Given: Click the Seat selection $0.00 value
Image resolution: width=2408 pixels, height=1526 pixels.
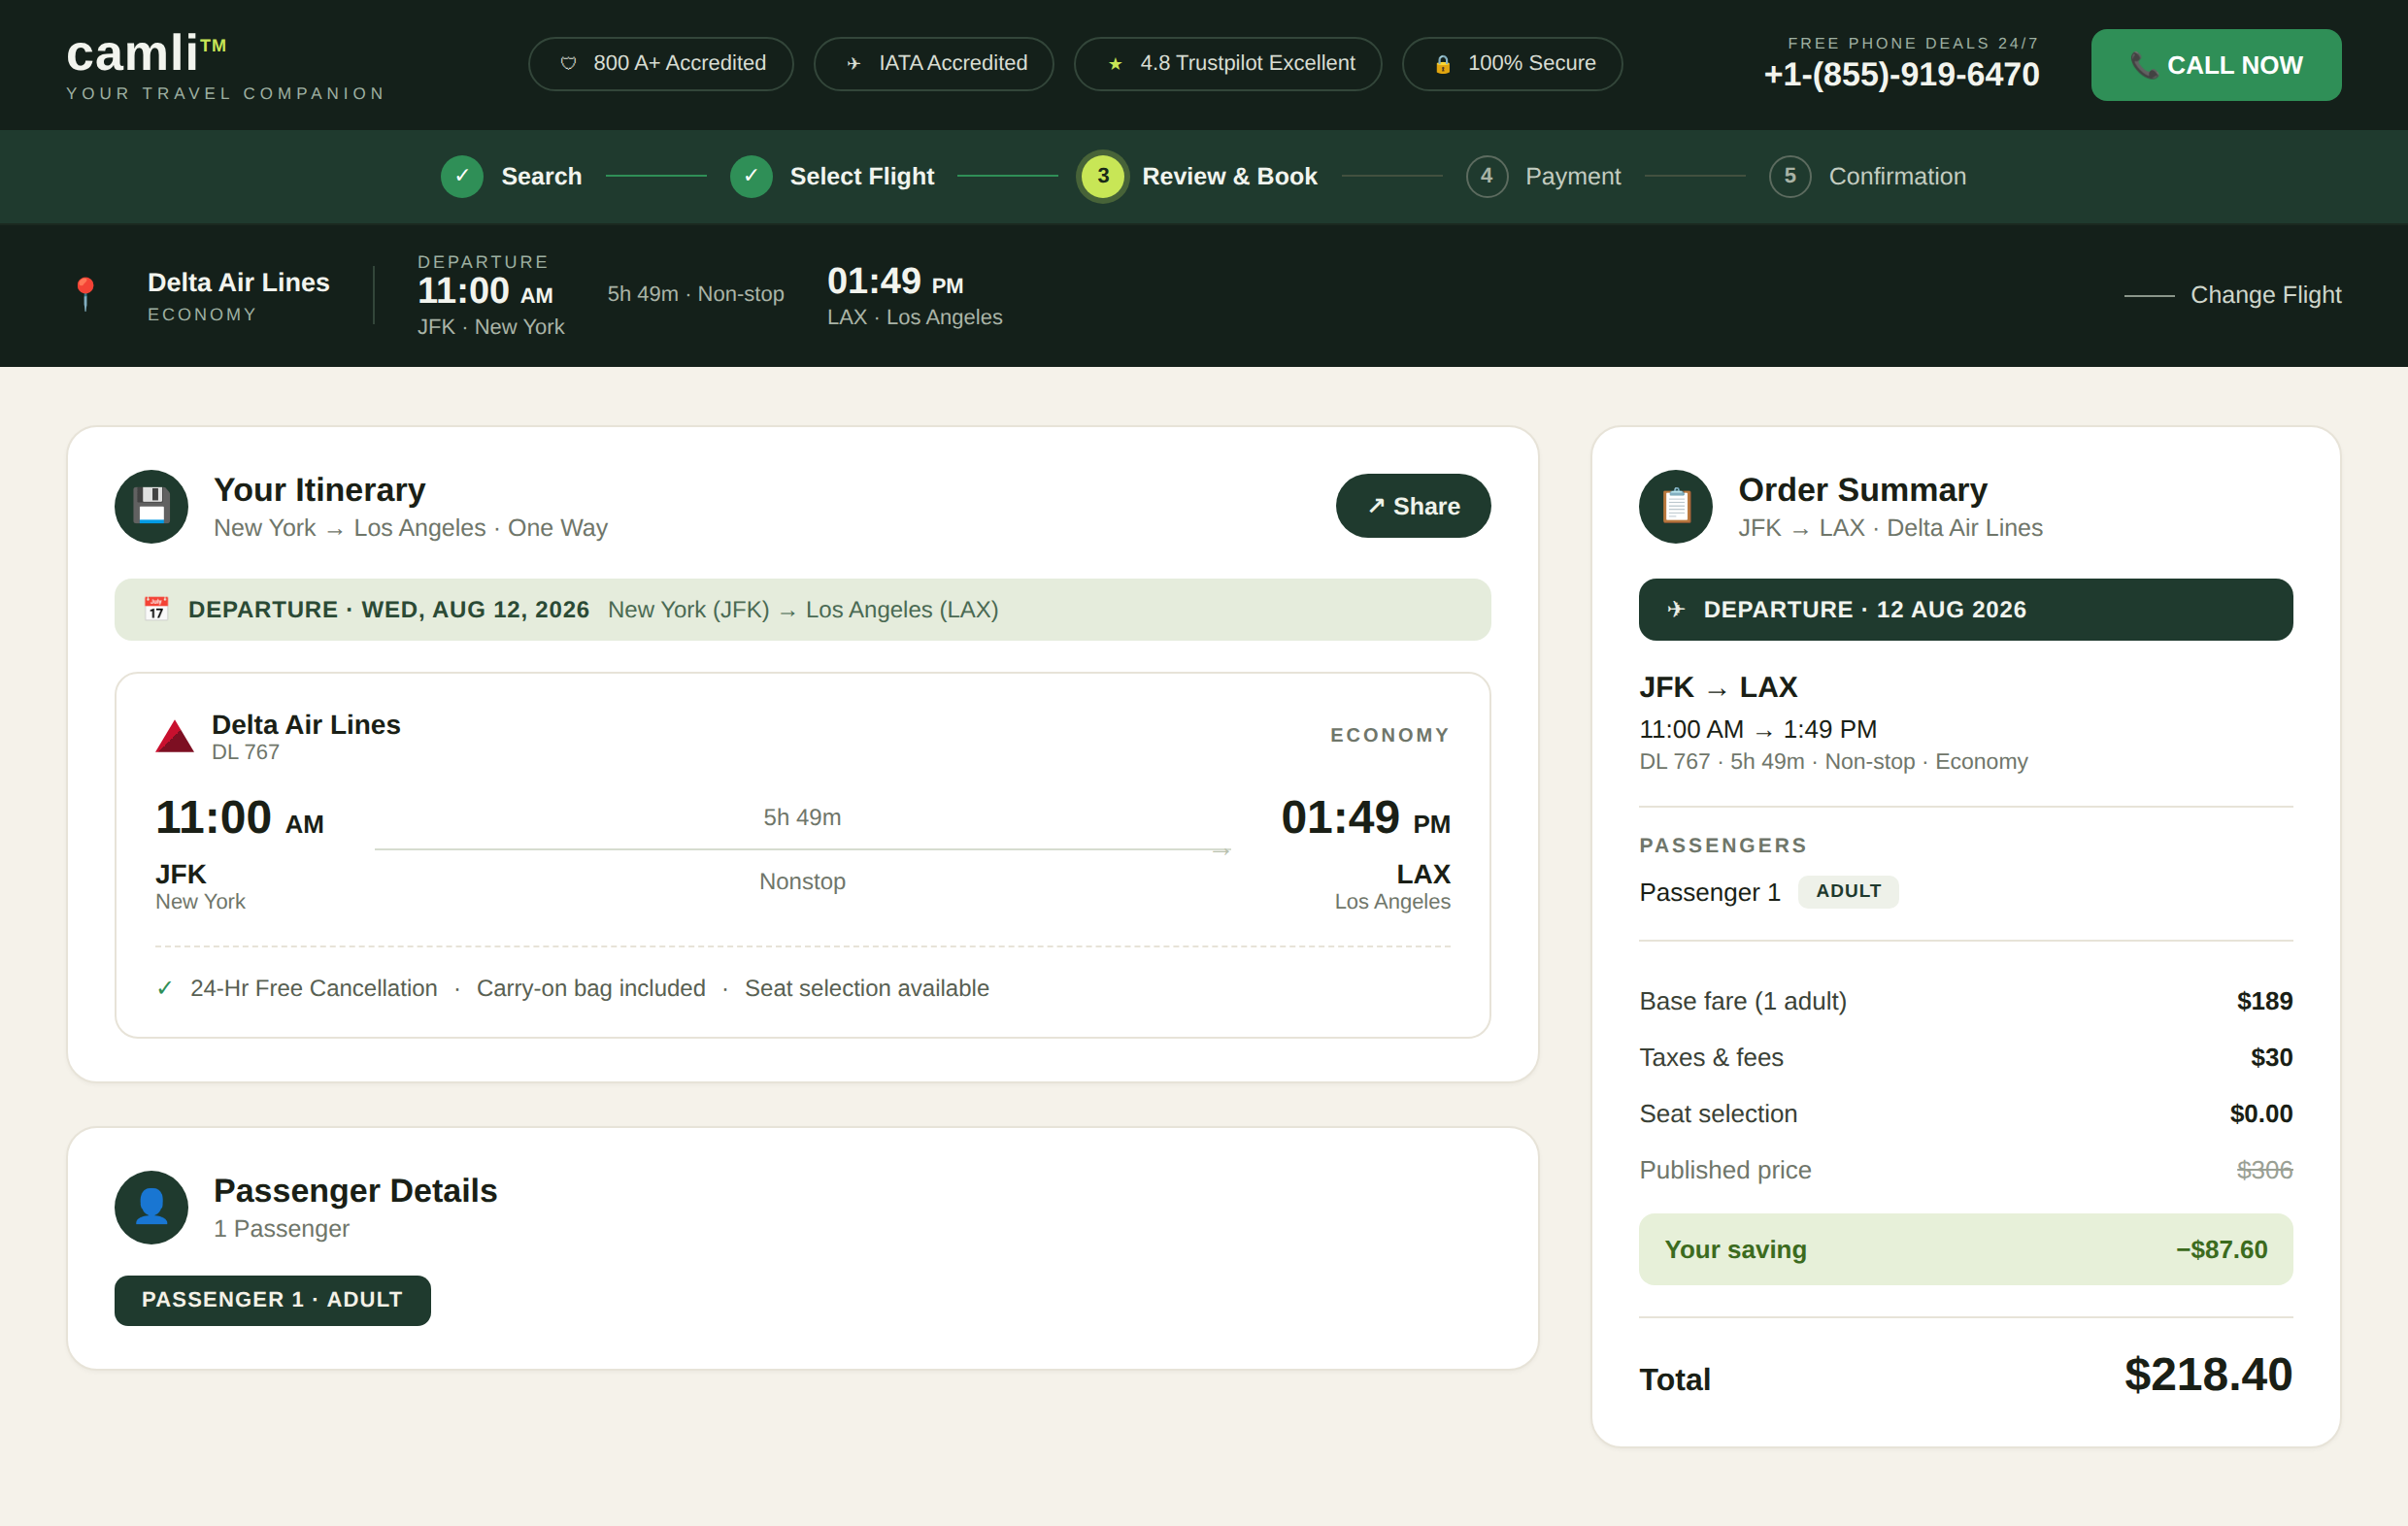Looking at the screenshot, I should 2261,1113.
